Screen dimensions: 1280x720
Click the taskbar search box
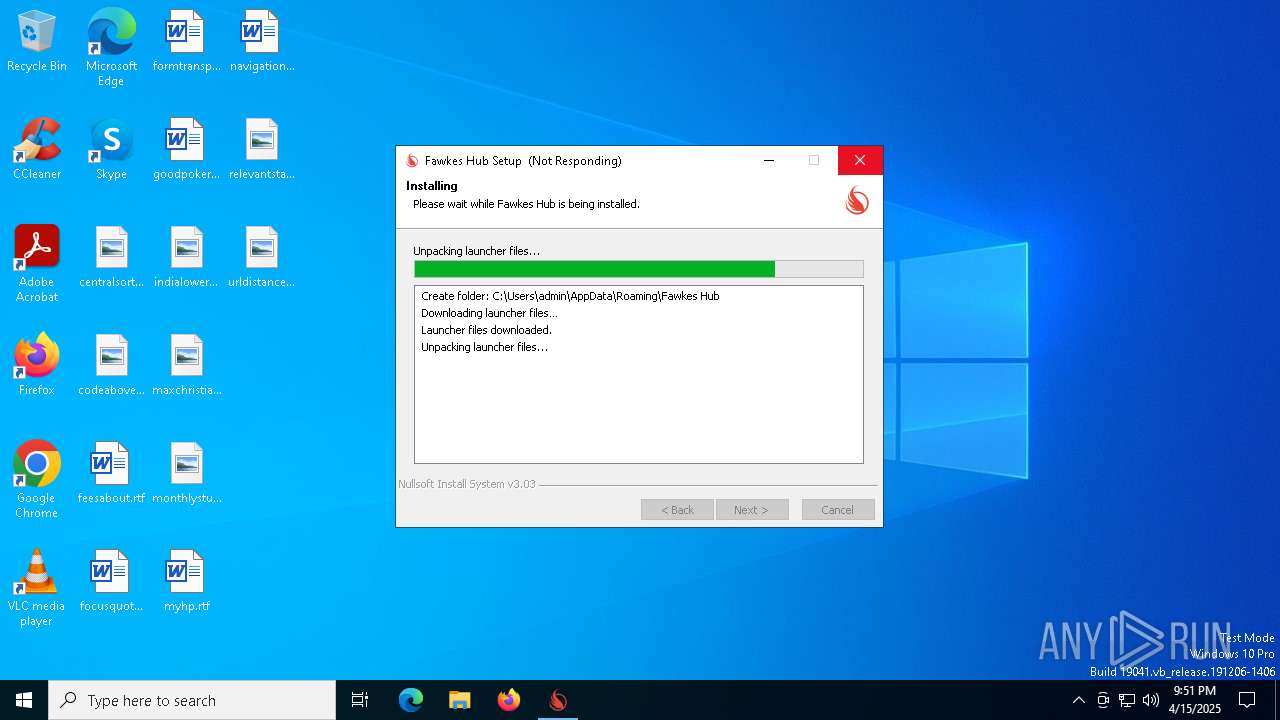point(192,700)
